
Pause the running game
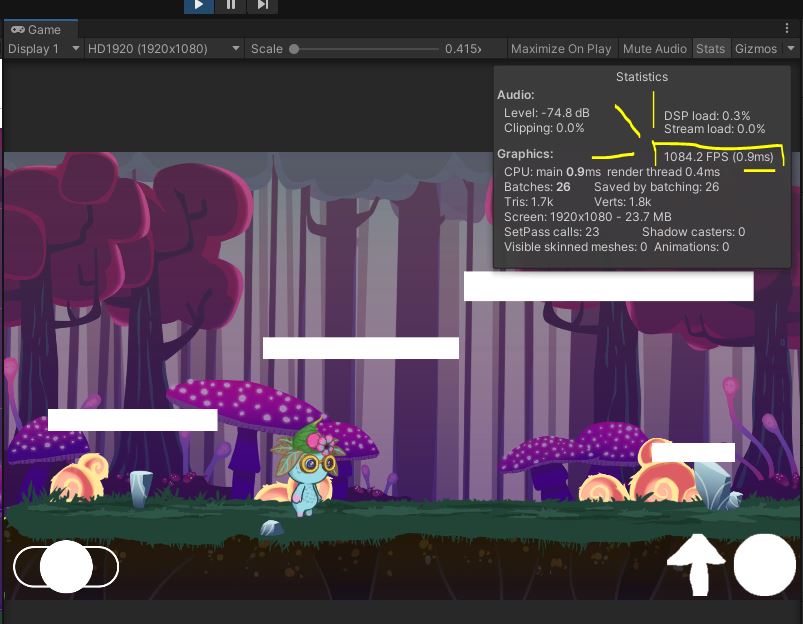(230, 6)
